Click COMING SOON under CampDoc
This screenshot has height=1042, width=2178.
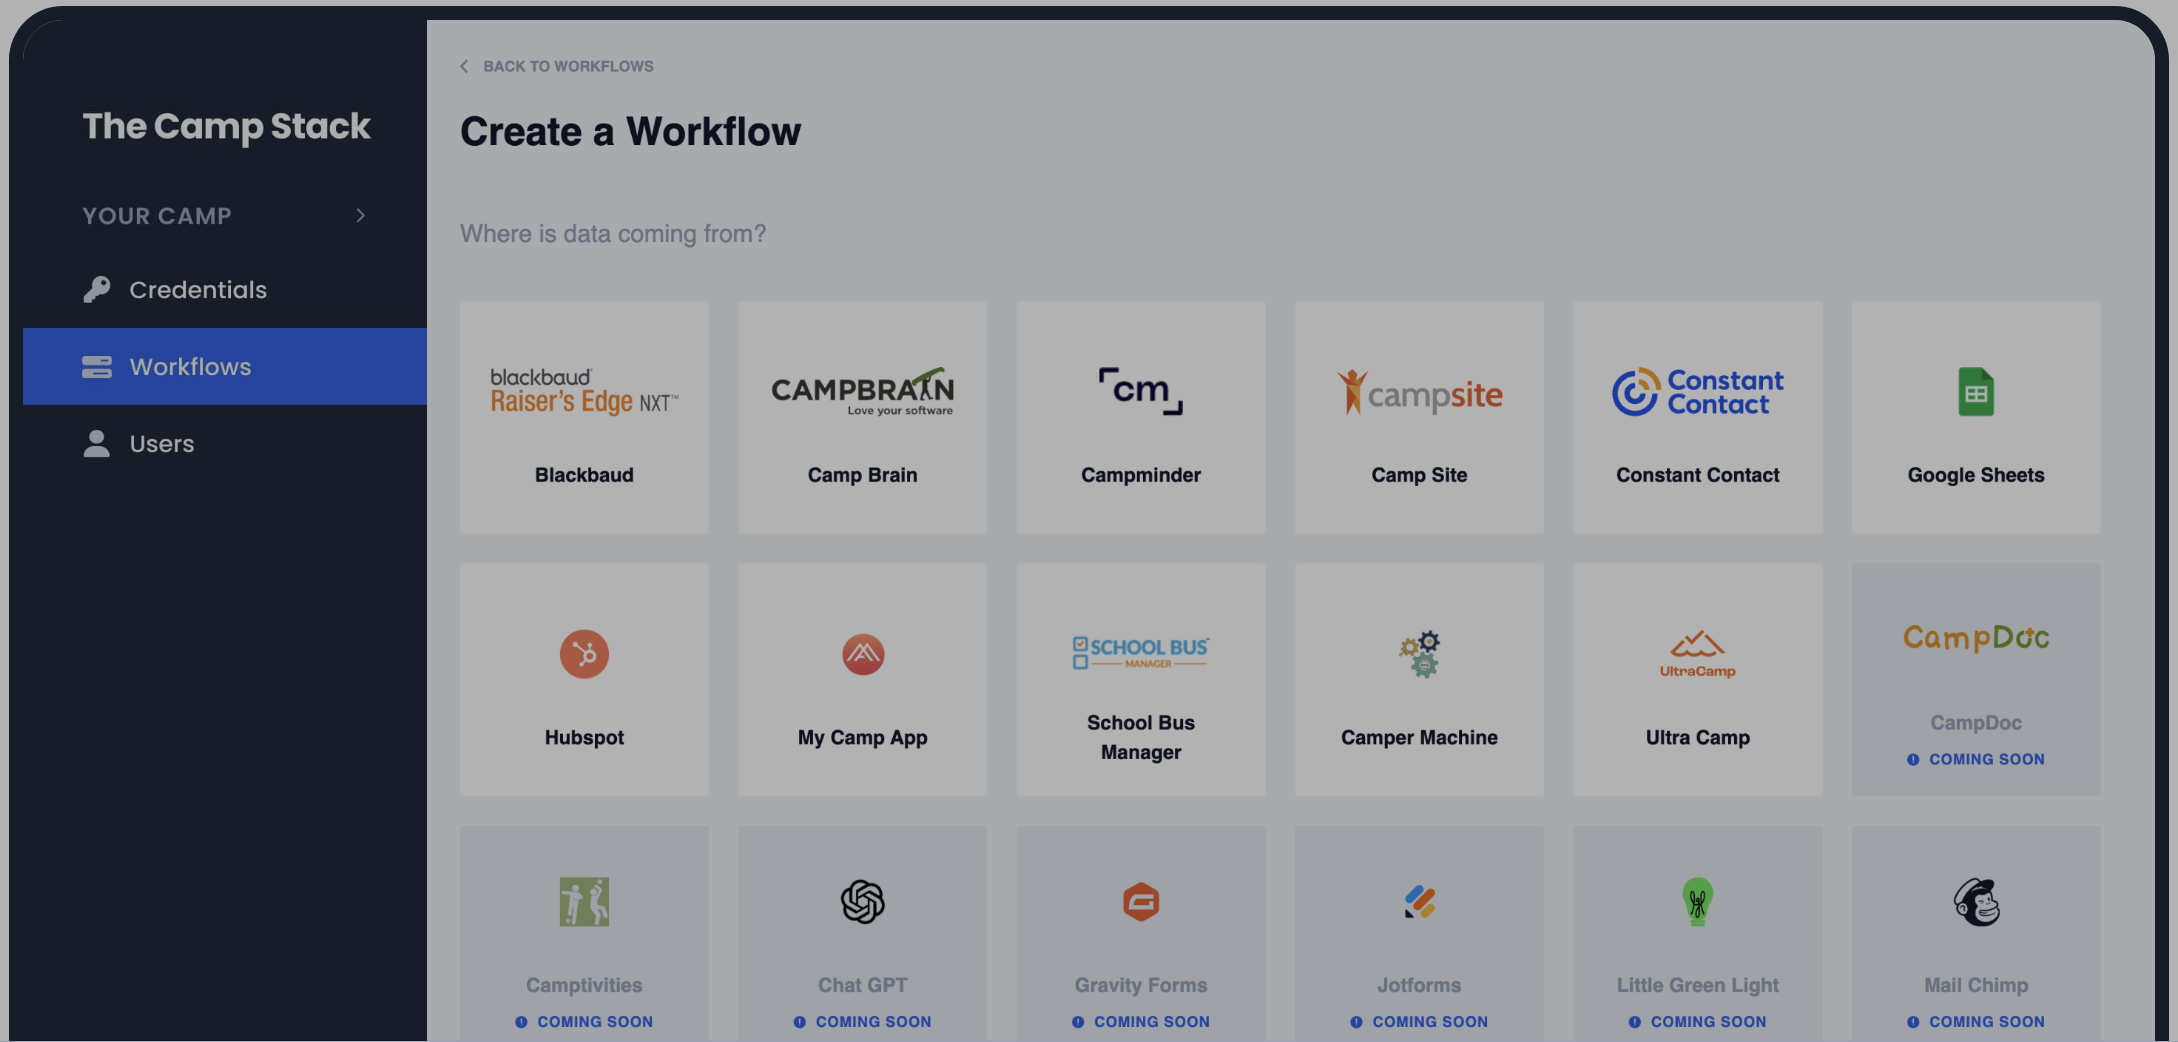point(1986,759)
